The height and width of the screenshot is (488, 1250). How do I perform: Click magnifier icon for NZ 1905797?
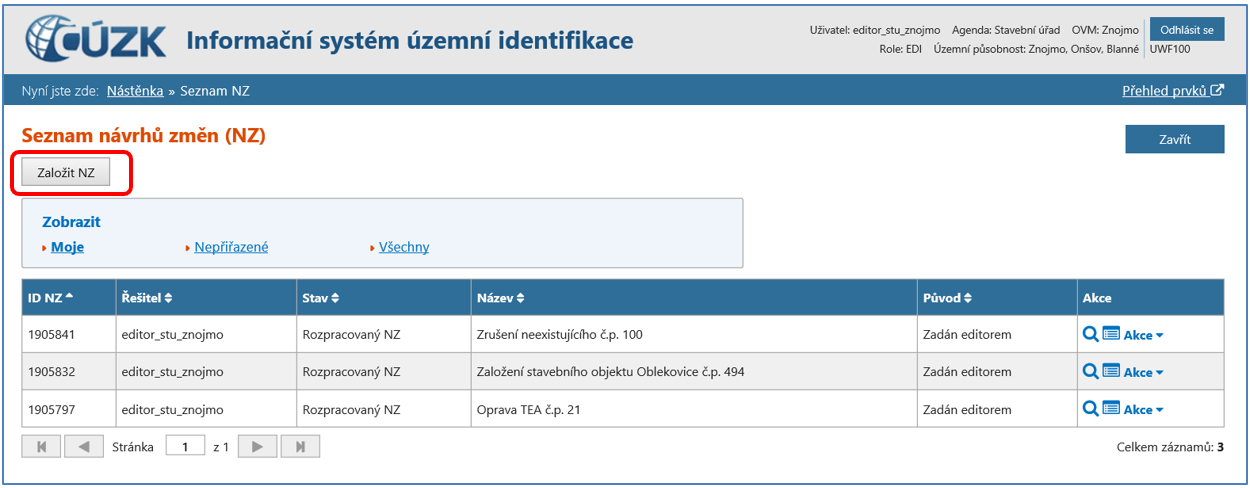[1090, 409]
